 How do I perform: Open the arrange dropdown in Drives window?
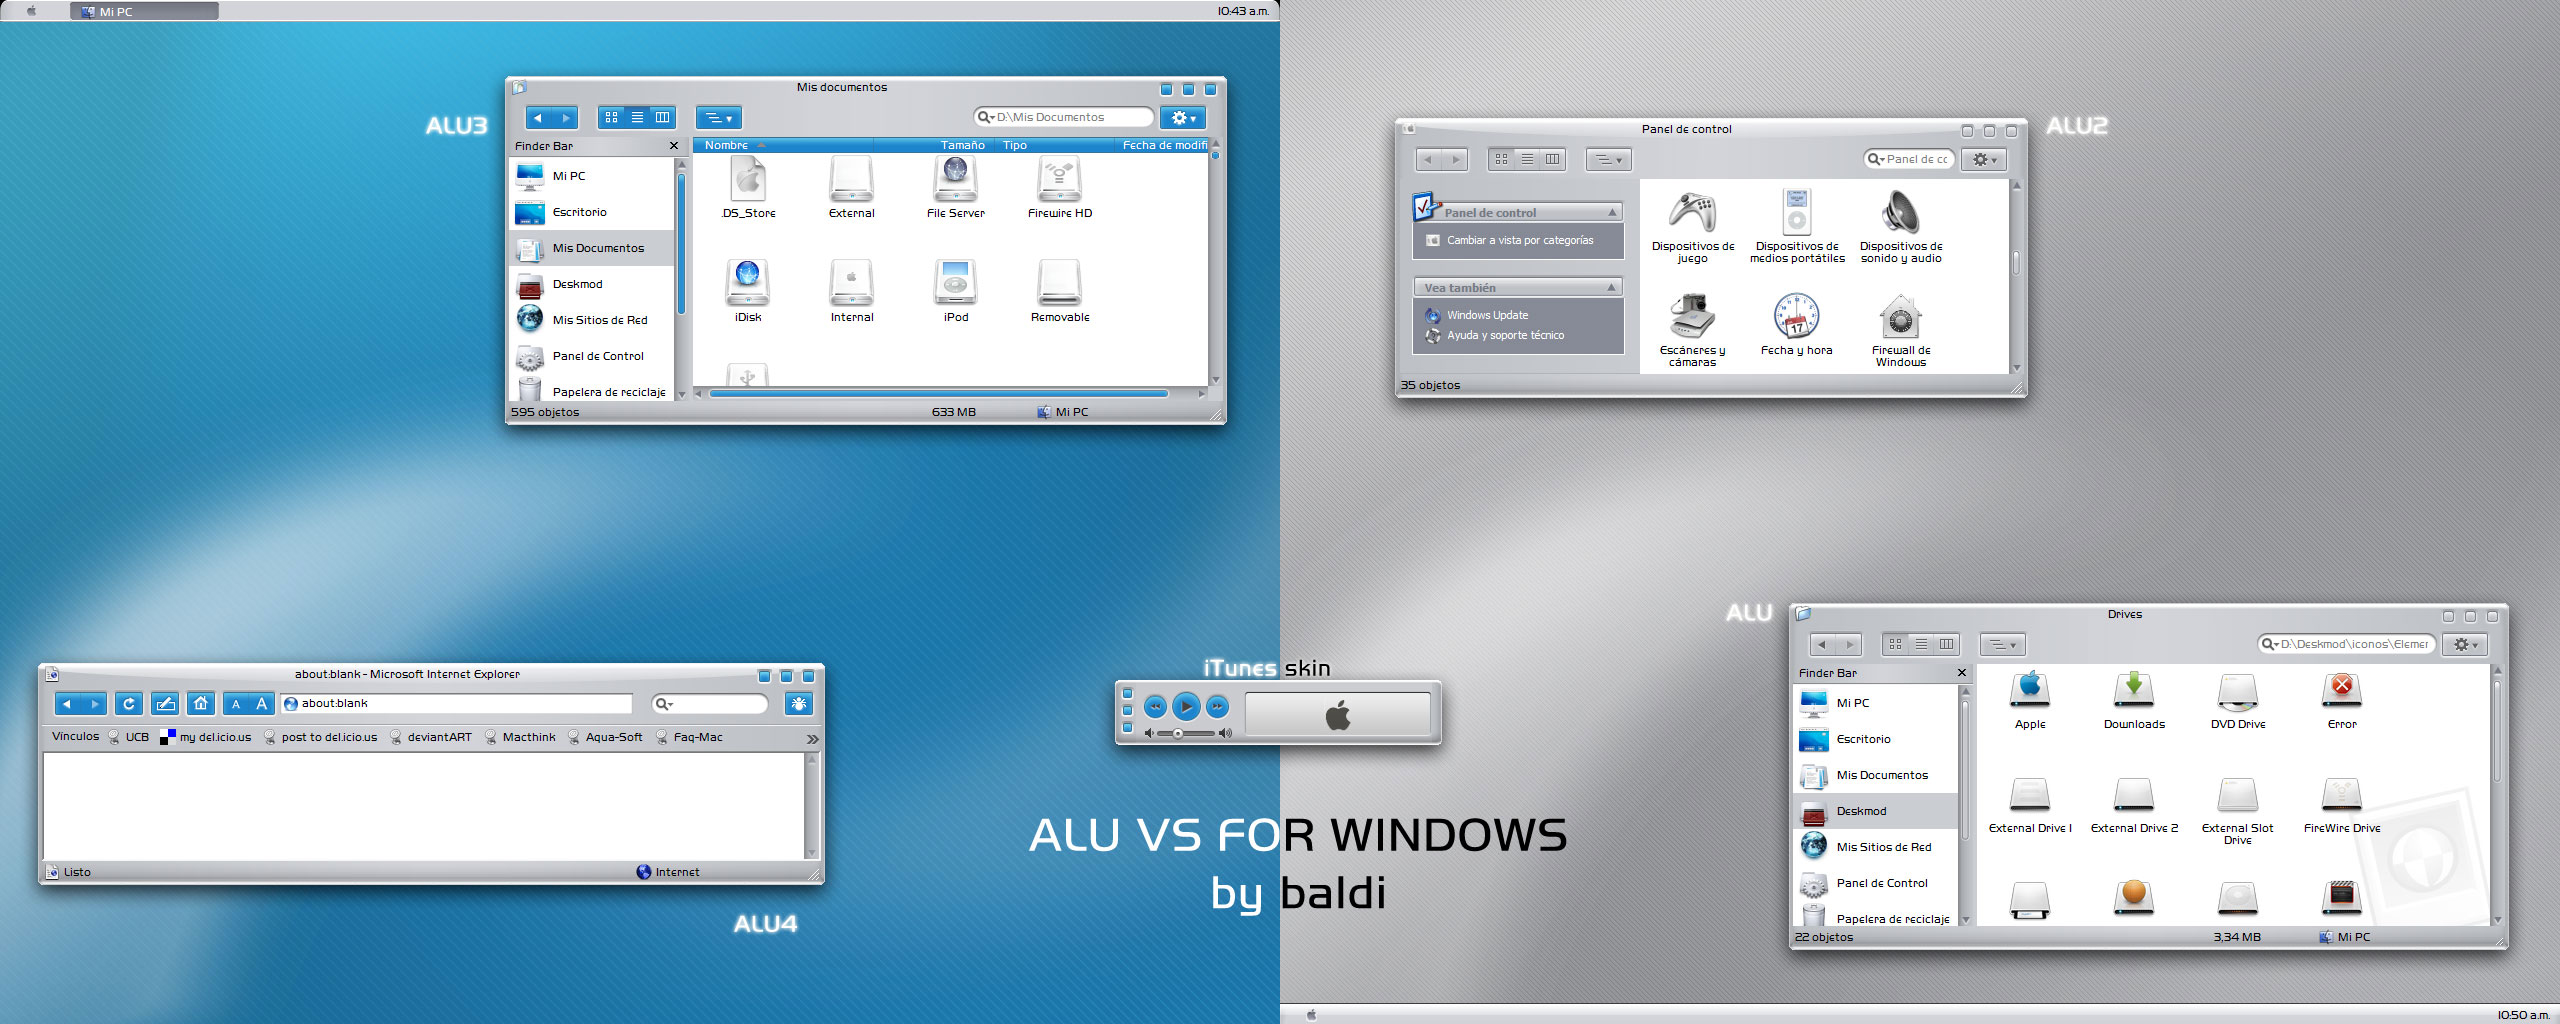pos(2003,645)
